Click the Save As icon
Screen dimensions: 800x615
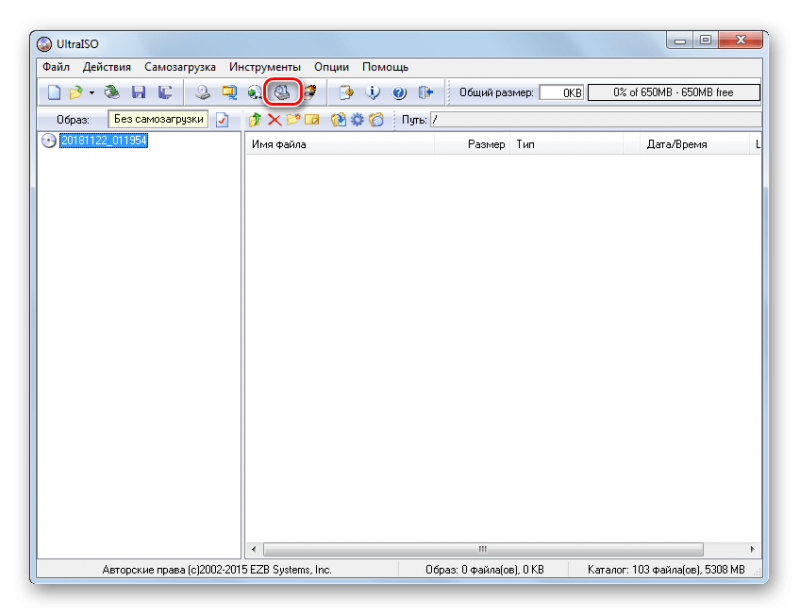[165, 92]
